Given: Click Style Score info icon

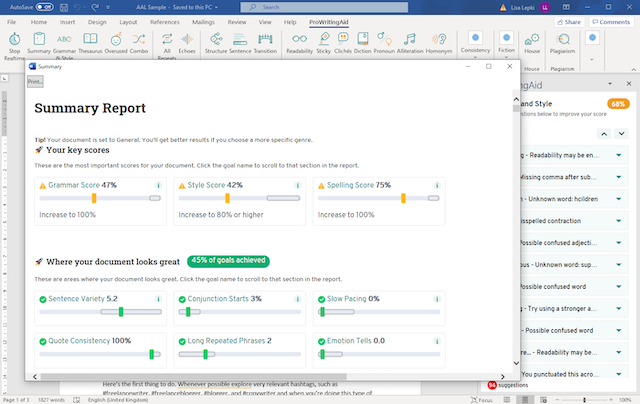Looking at the screenshot, I should 298,185.
